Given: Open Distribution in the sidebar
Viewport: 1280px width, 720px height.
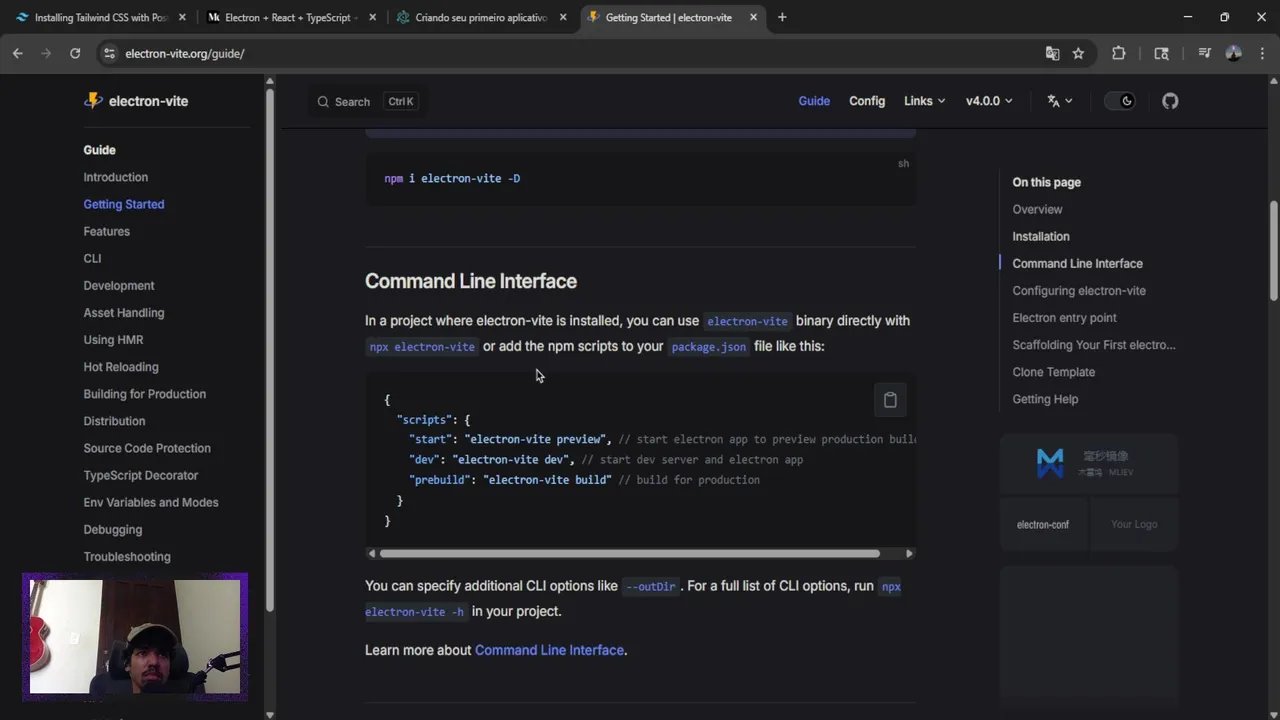Looking at the screenshot, I should pos(115,420).
